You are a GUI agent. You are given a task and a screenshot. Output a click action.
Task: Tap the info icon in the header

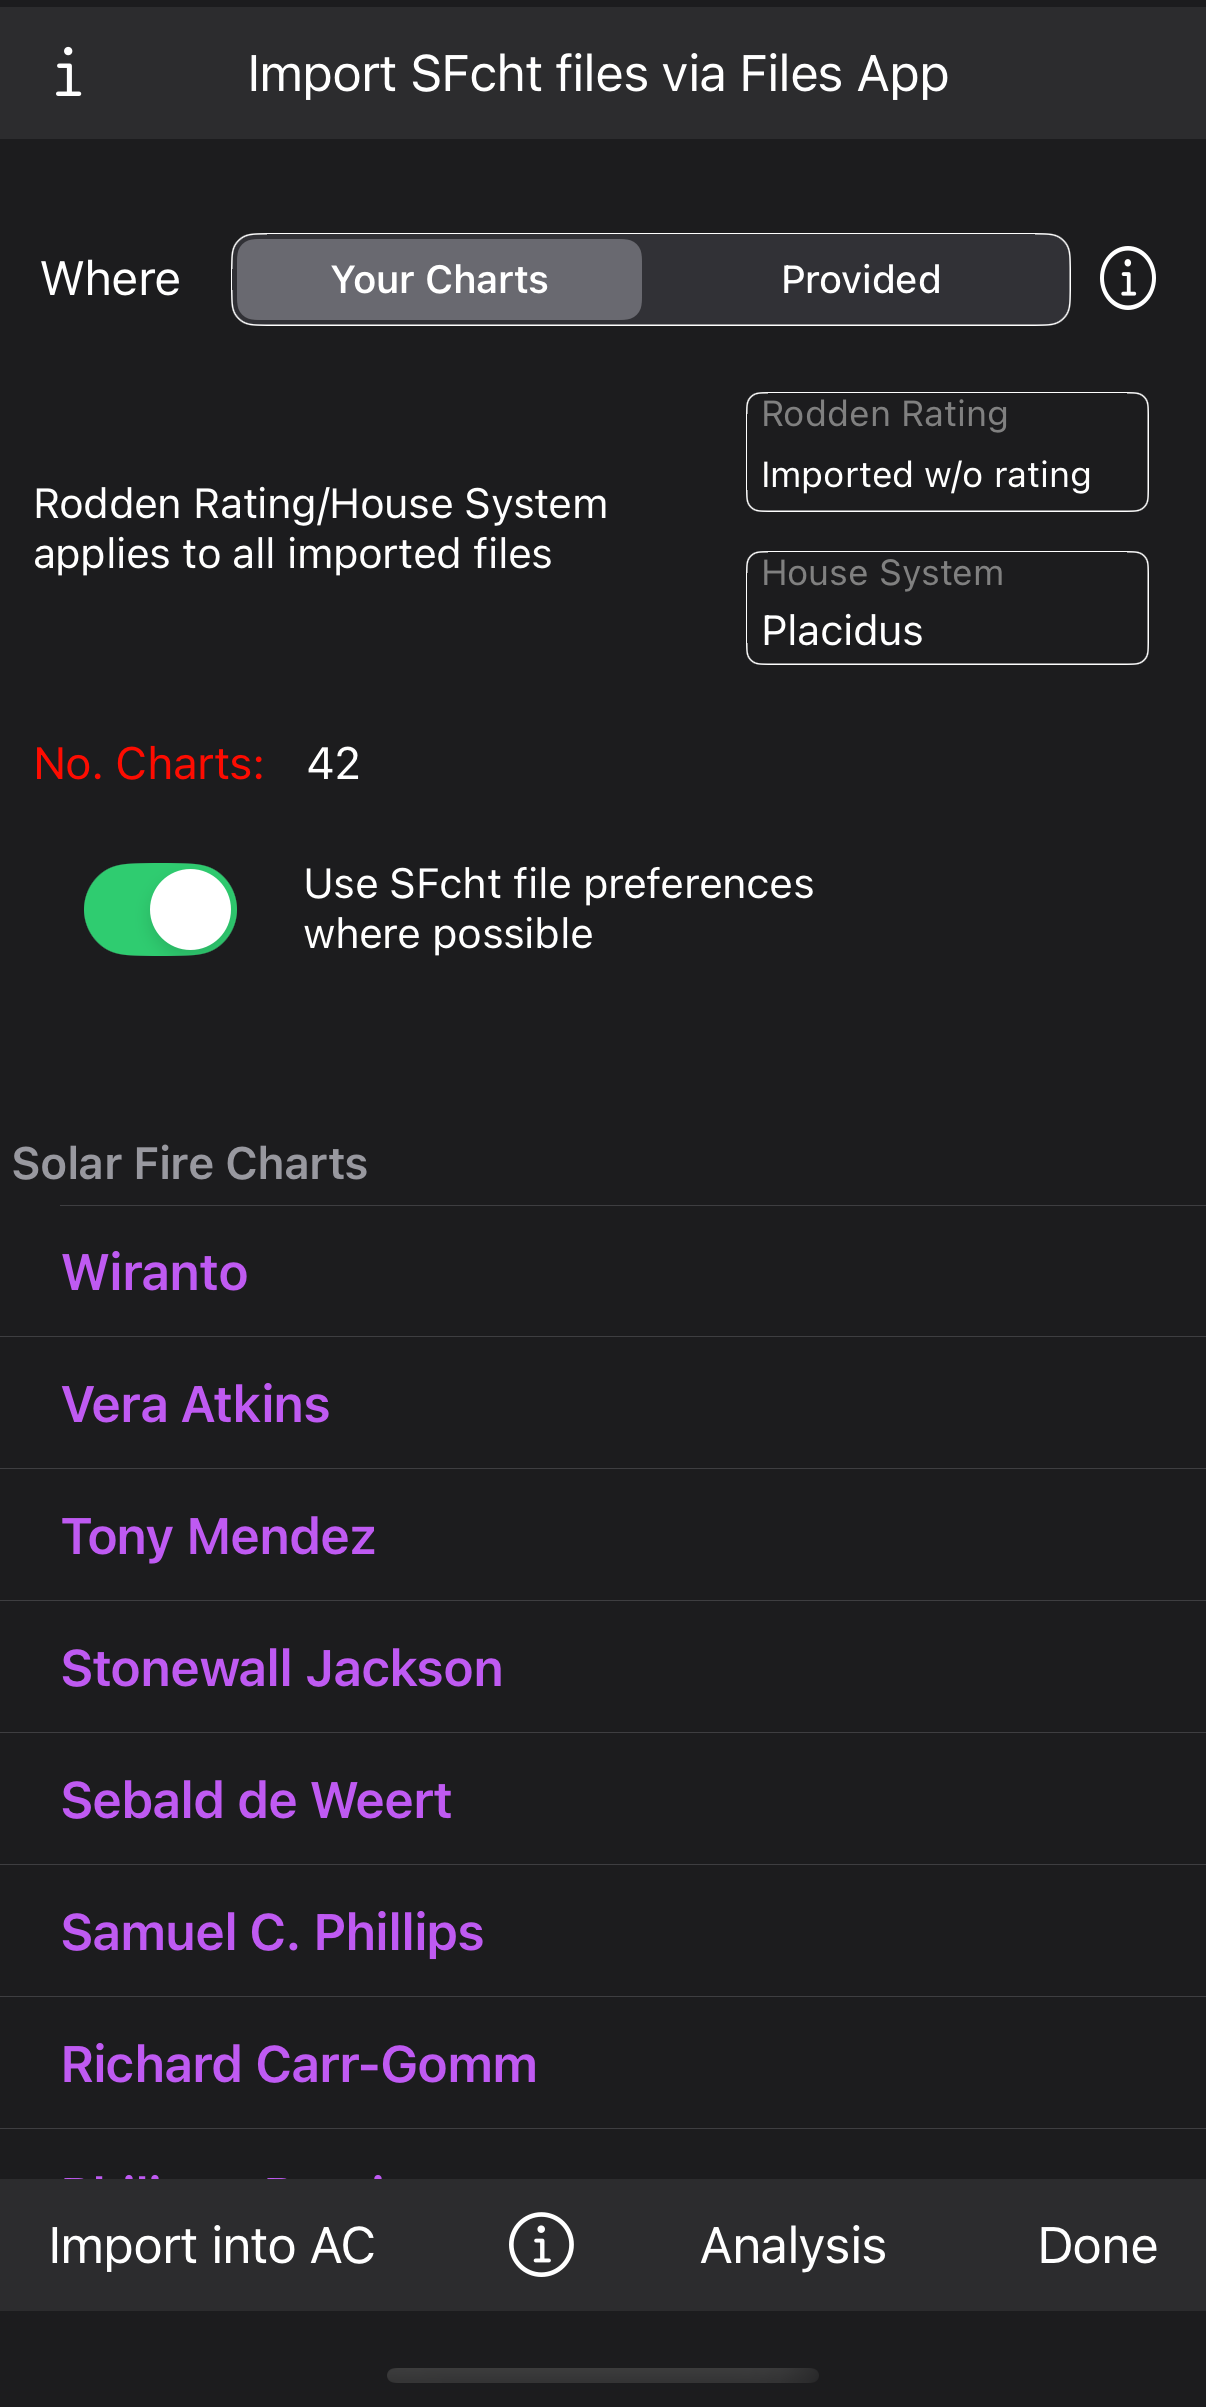pyautogui.click(x=68, y=74)
